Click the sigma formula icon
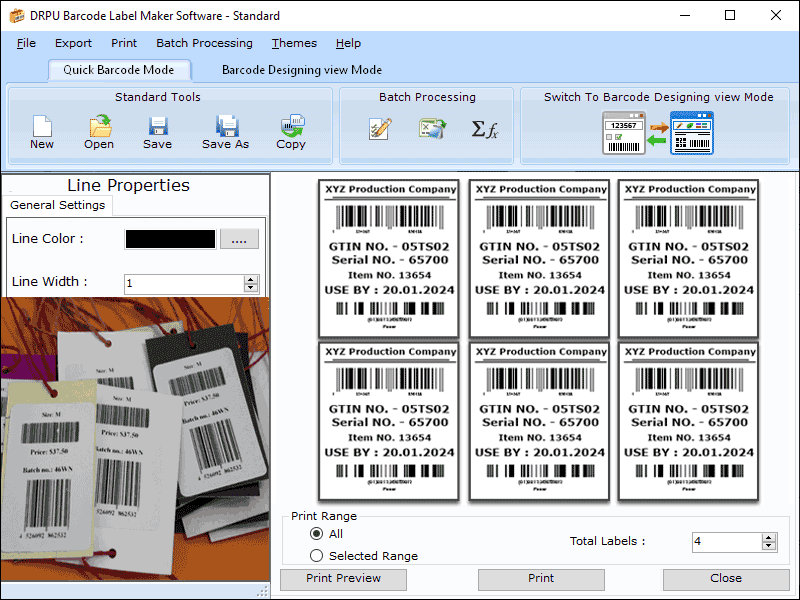 point(485,129)
